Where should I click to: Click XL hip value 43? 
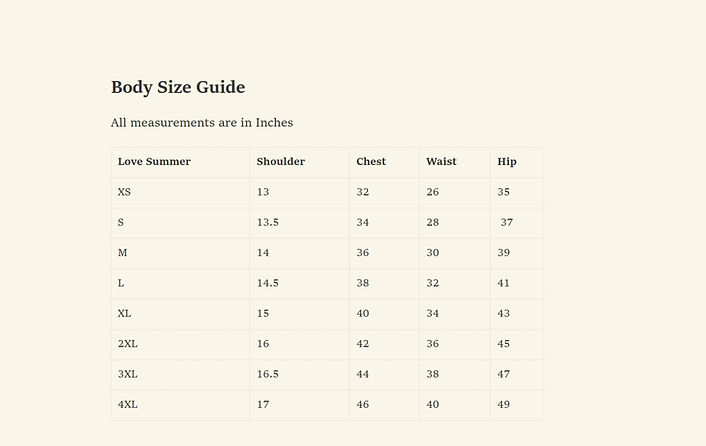[x=504, y=313]
